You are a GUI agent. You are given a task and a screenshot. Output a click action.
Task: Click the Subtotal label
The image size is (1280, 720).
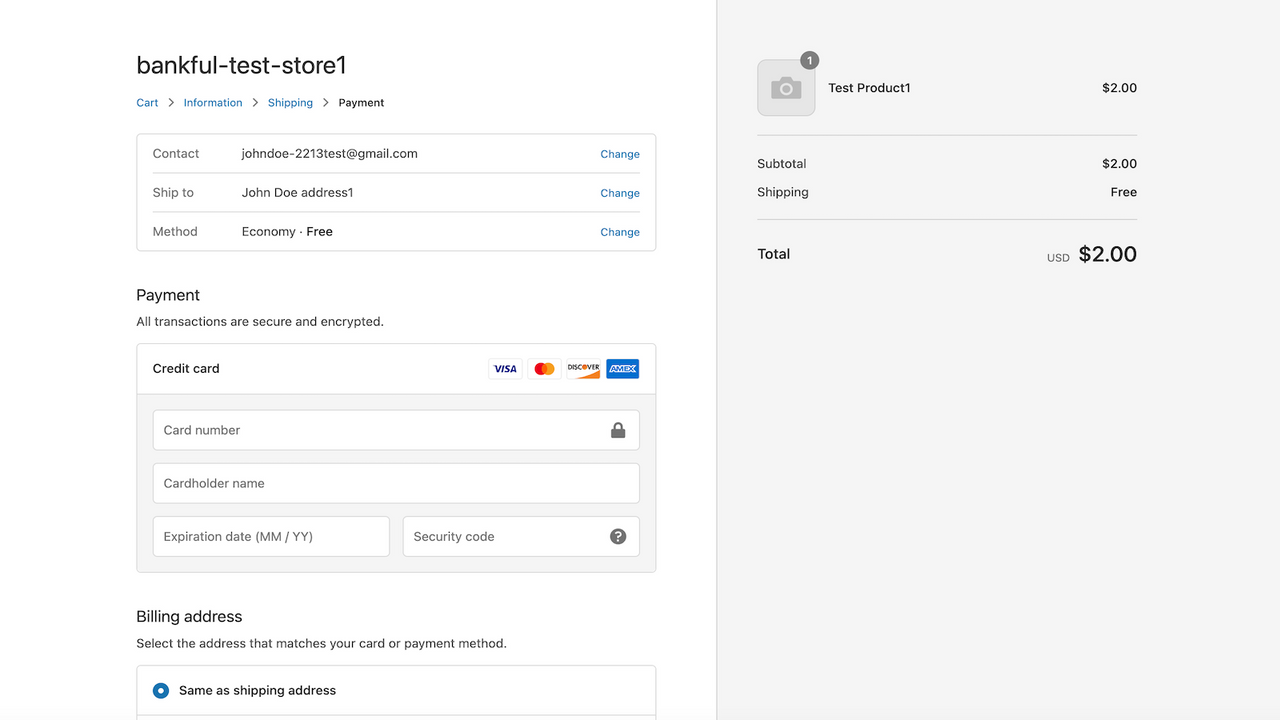(x=782, y=164)
